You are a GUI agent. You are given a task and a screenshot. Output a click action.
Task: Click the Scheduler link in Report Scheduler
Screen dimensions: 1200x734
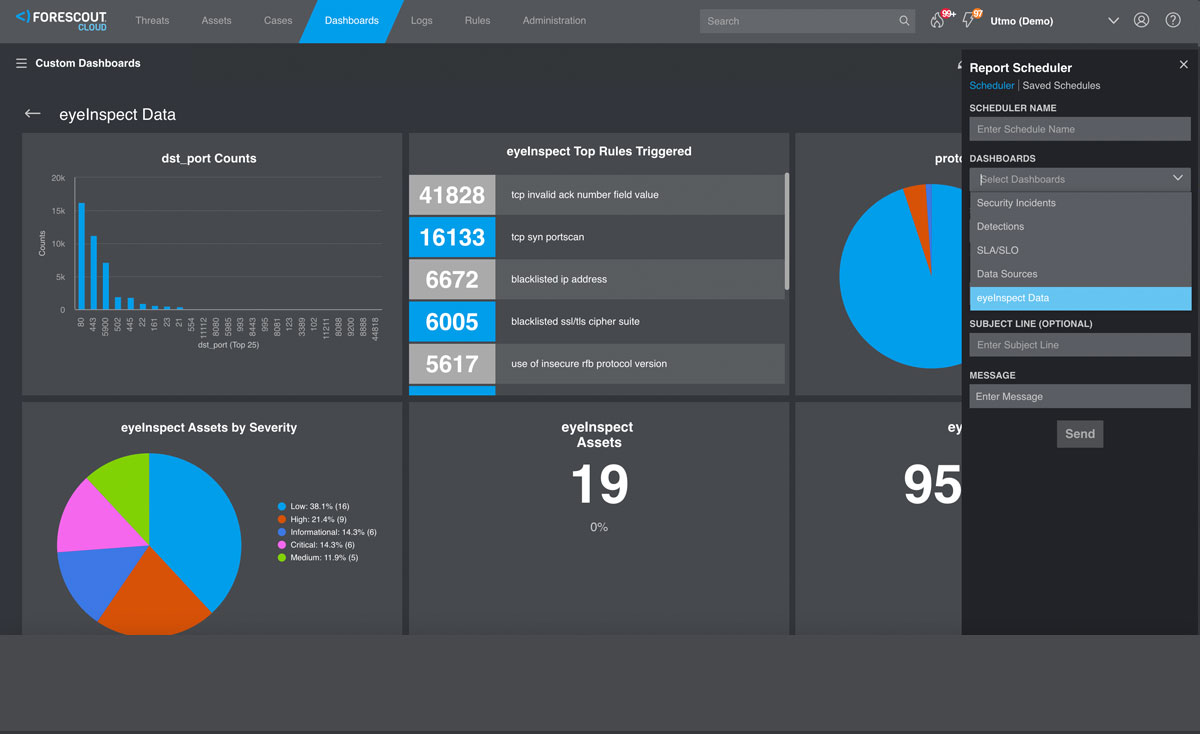992,86
